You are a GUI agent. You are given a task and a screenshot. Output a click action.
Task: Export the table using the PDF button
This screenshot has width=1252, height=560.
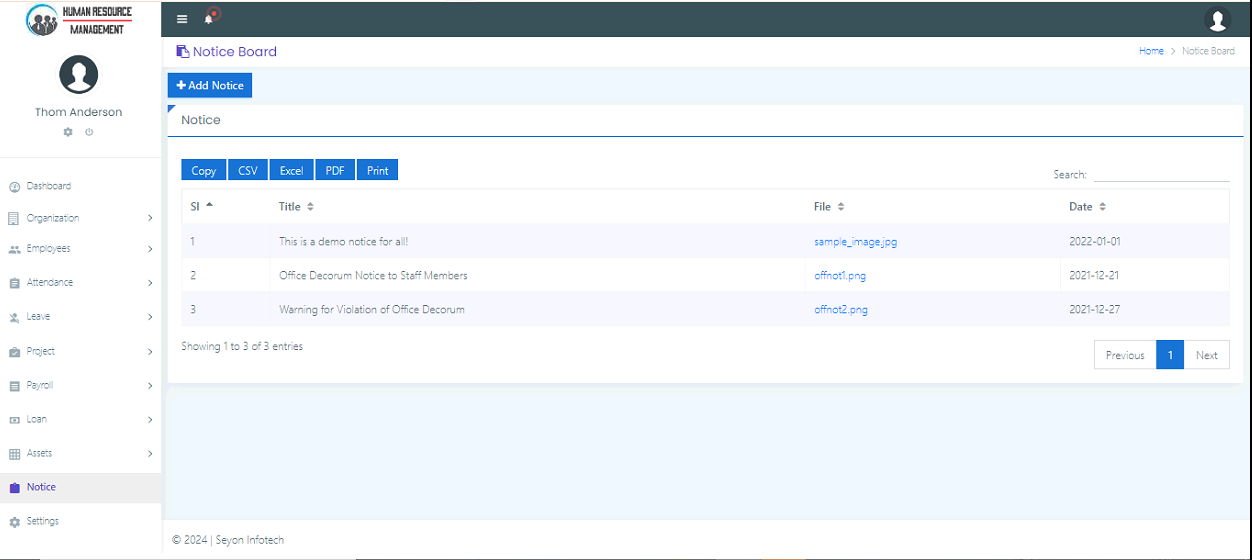(335, 170)
